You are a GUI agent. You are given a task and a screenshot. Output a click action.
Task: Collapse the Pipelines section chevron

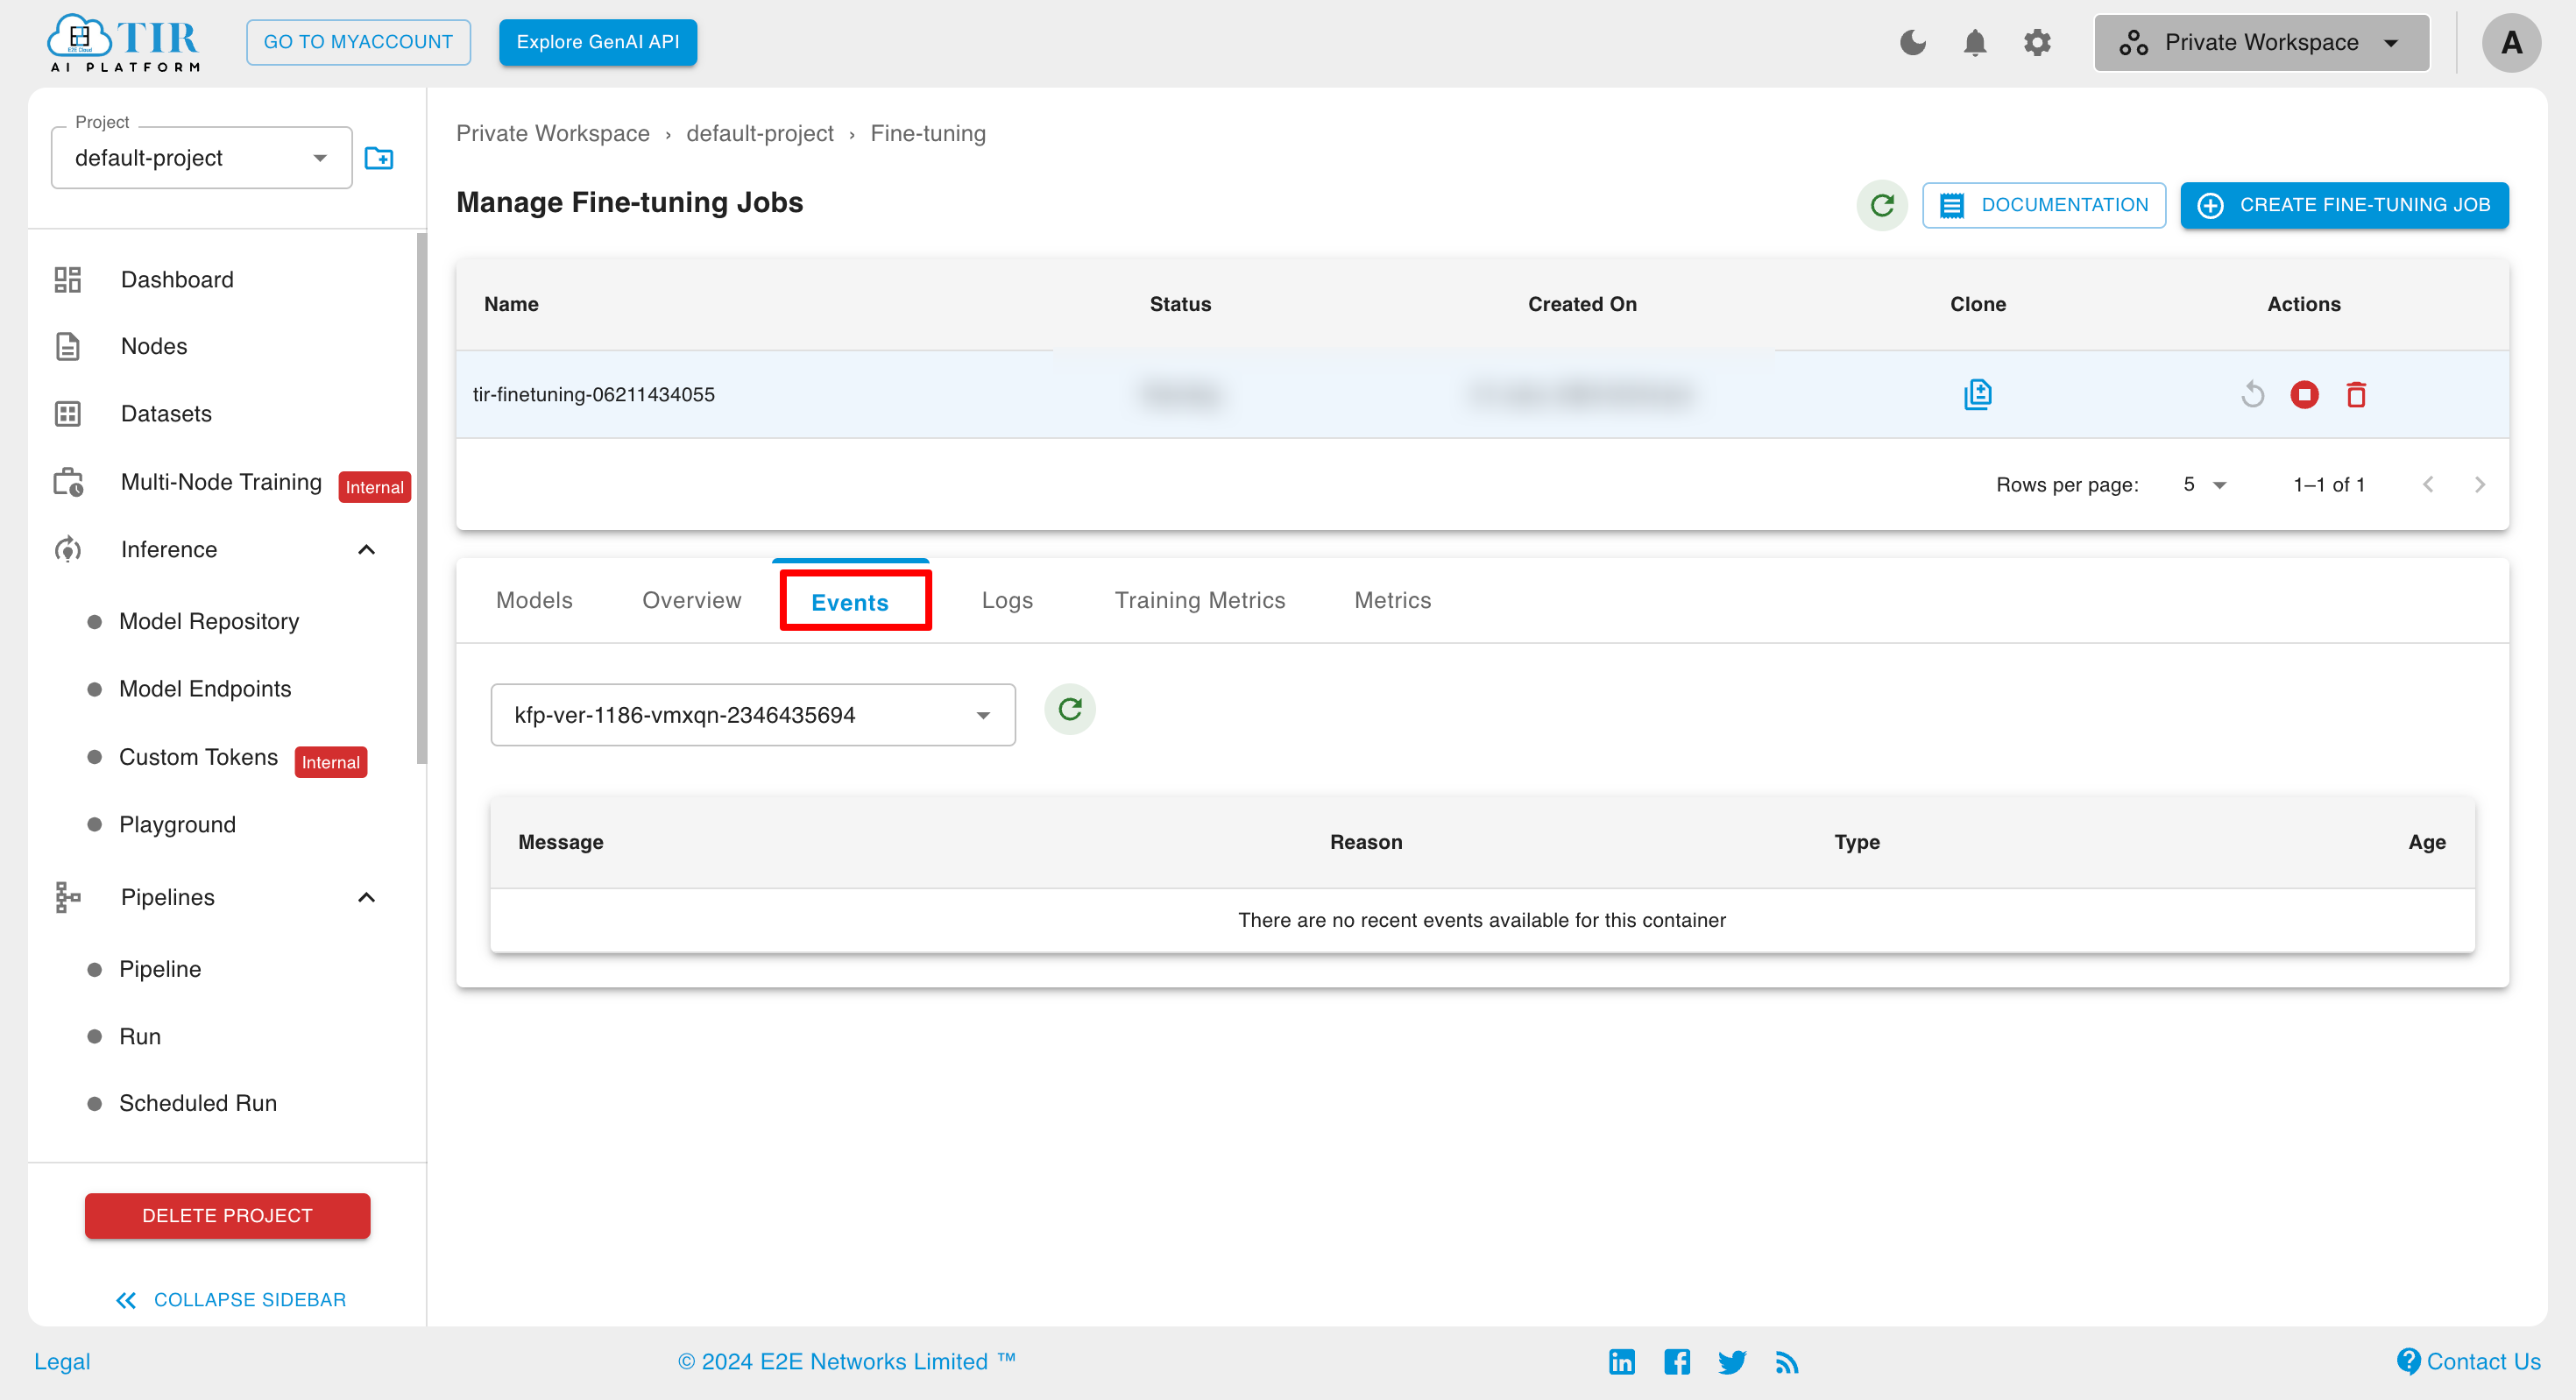(x=367, y=897)
